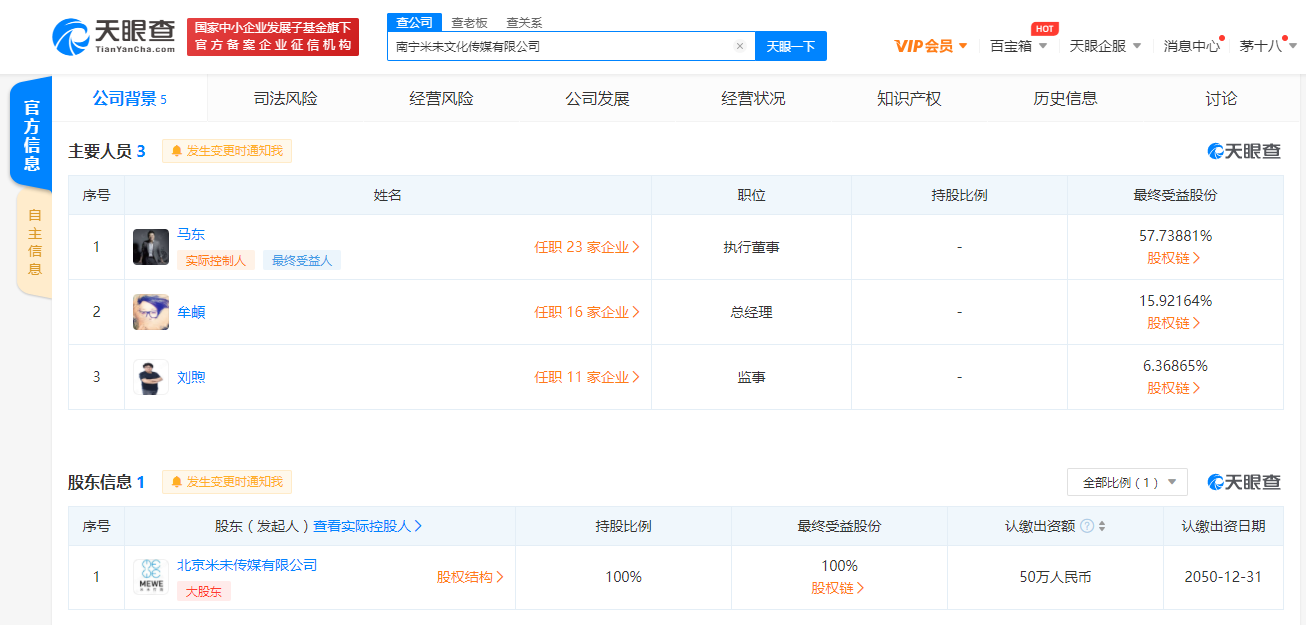Viewport: 1306px width, 625px height.
Task: Clear the search box with the × icon
Action: (x=739, y=46)
